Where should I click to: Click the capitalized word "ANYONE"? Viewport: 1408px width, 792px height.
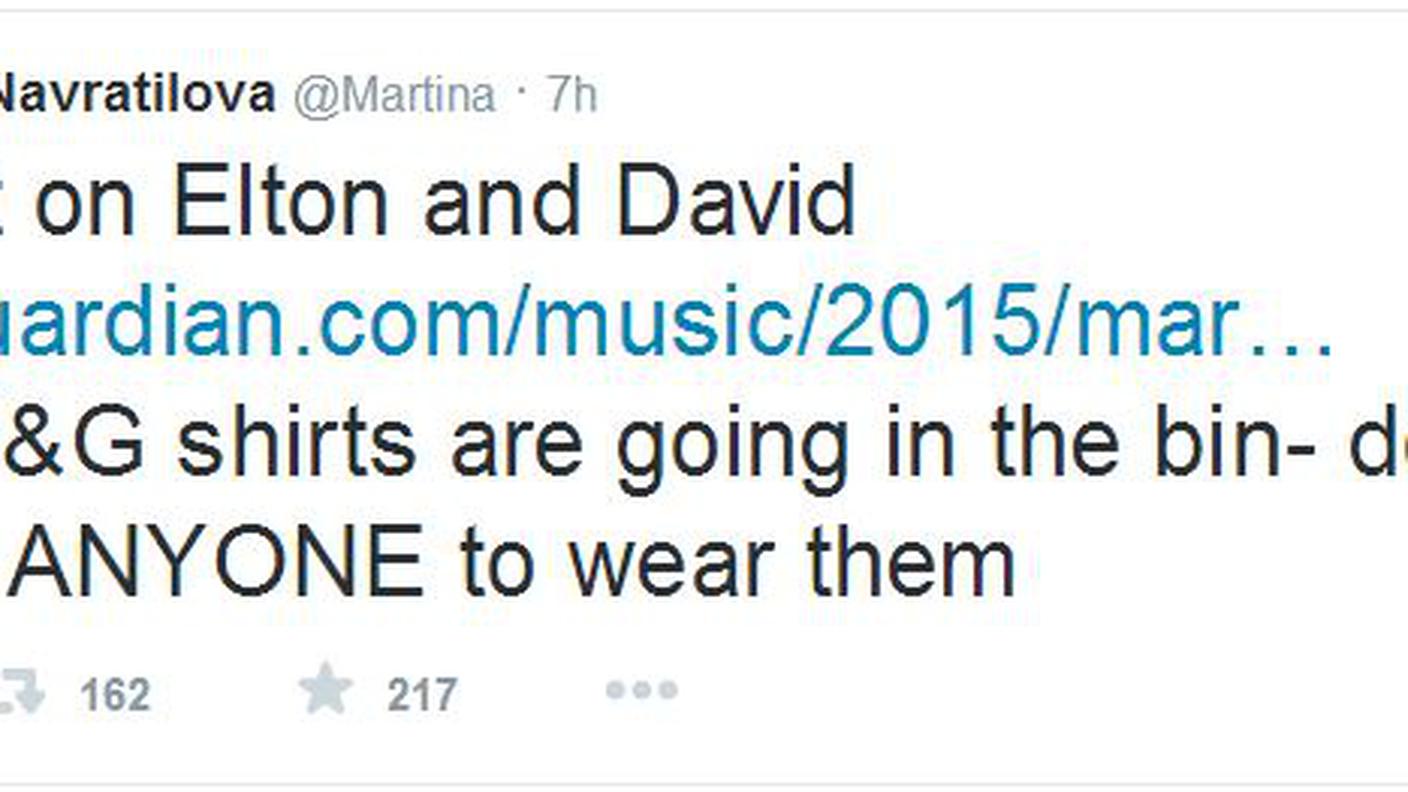(216, 562)
